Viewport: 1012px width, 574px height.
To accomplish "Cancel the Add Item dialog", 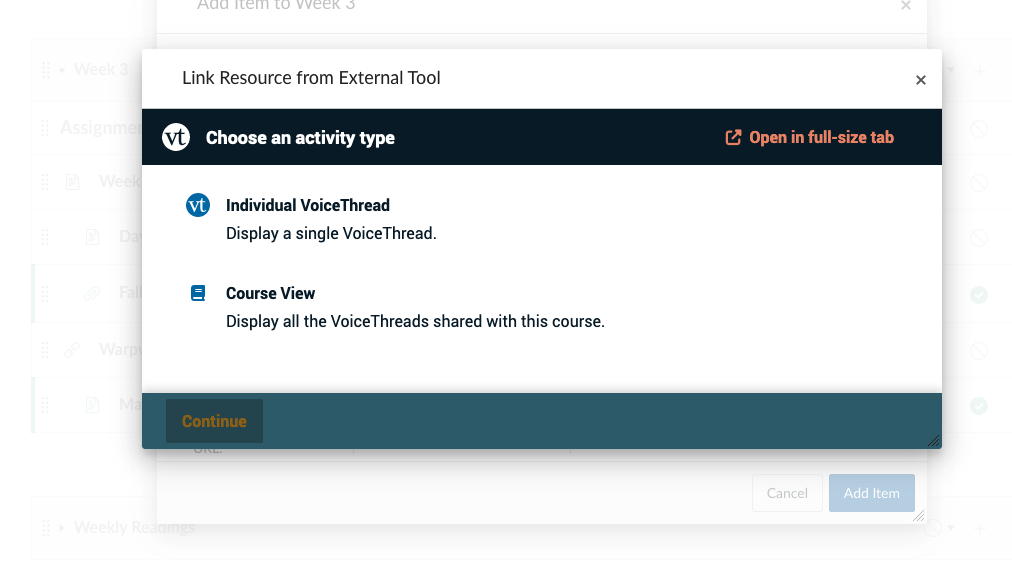I will click(787, 493).
